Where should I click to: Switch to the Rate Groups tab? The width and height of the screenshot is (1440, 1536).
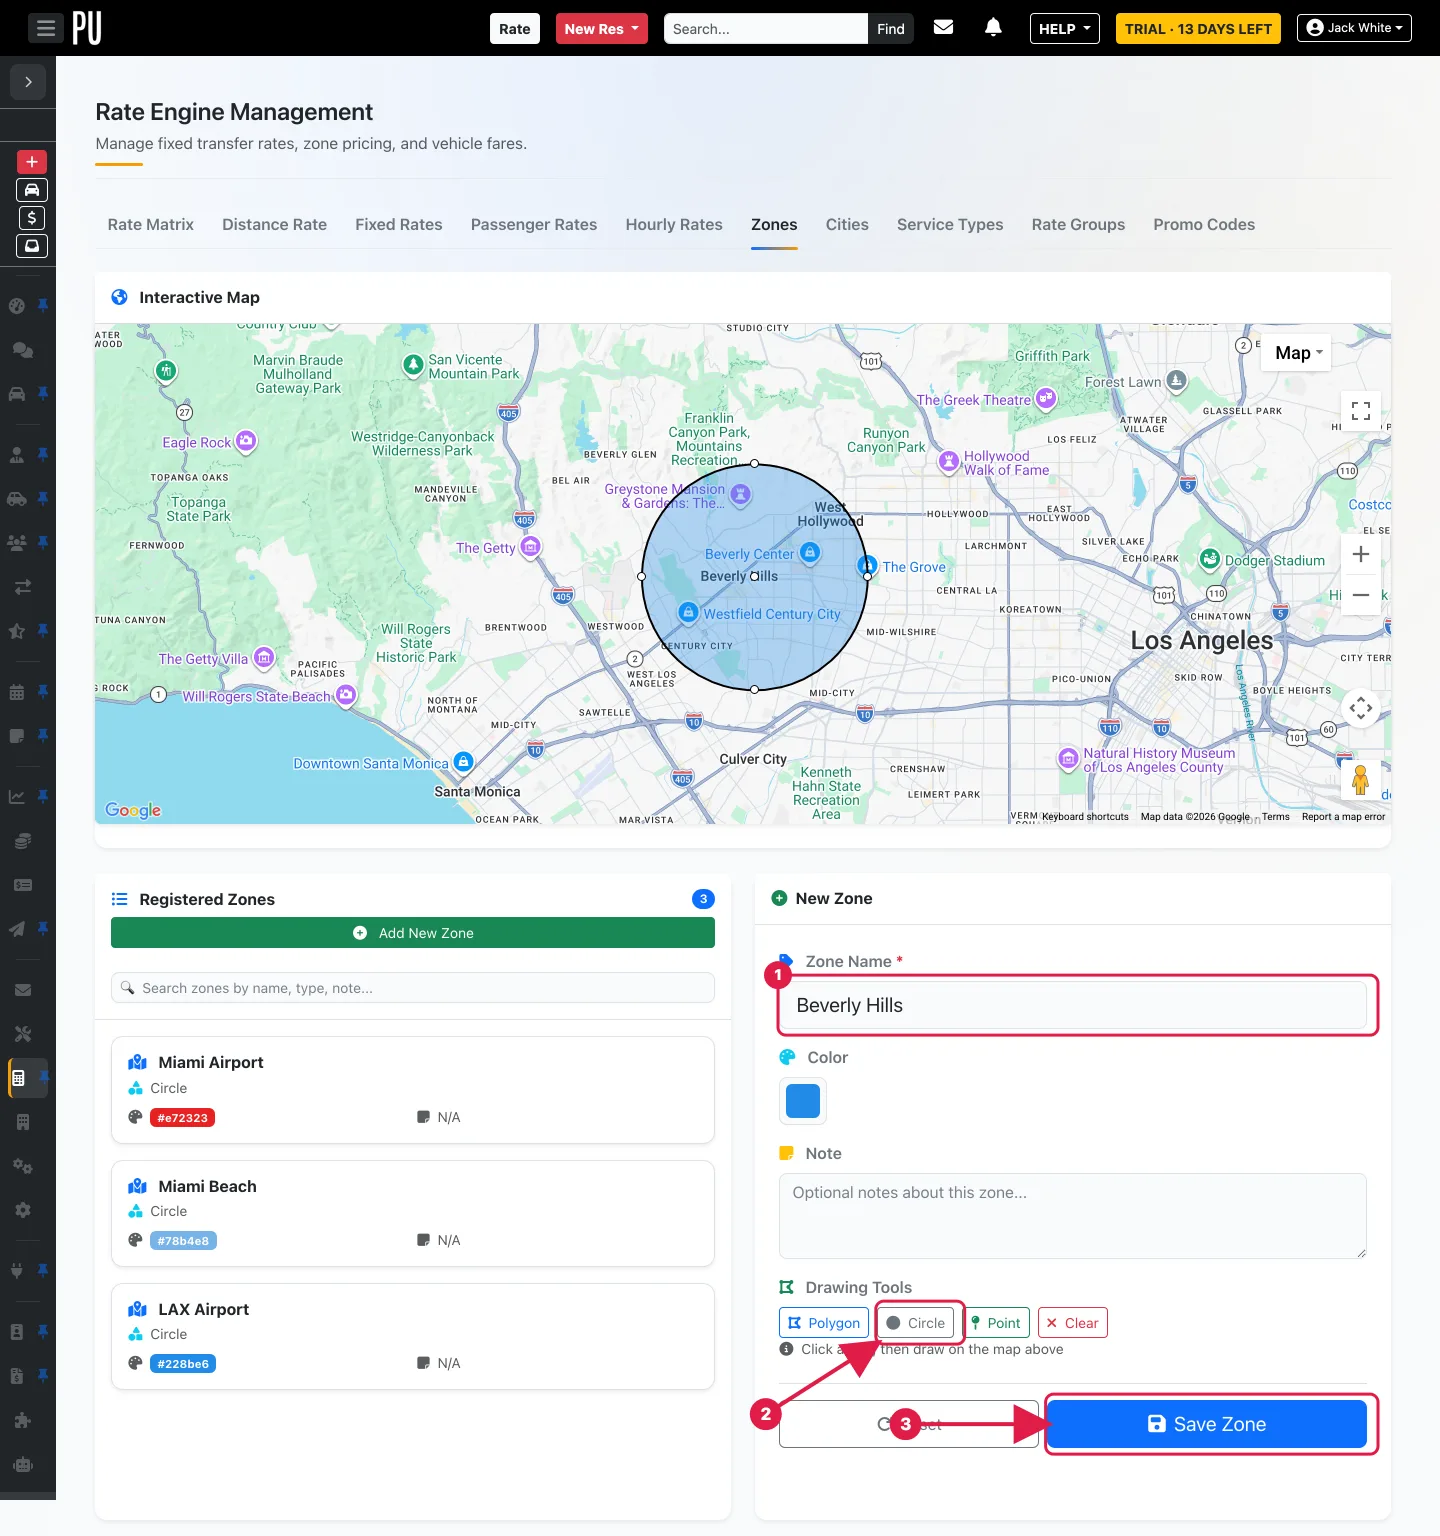1078,224
